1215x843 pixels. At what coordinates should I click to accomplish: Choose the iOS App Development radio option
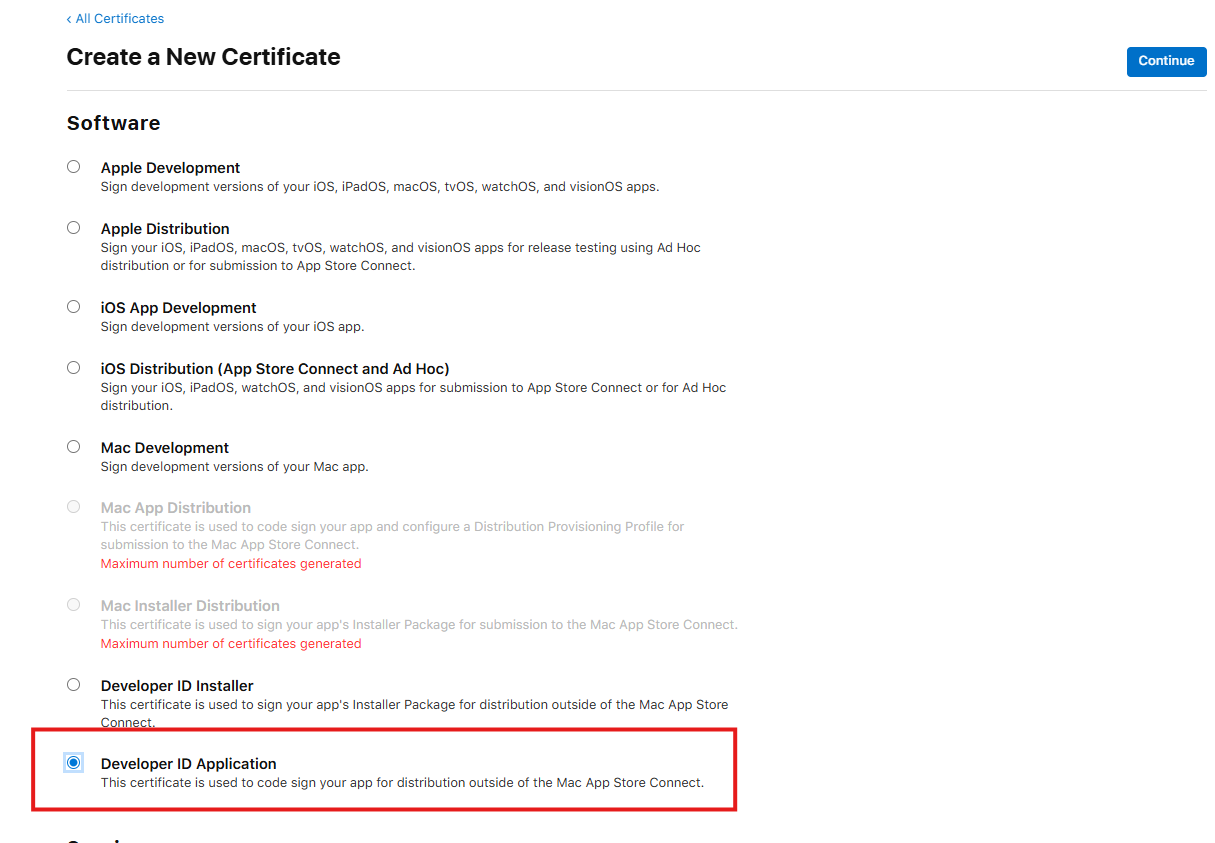point(74,307)
